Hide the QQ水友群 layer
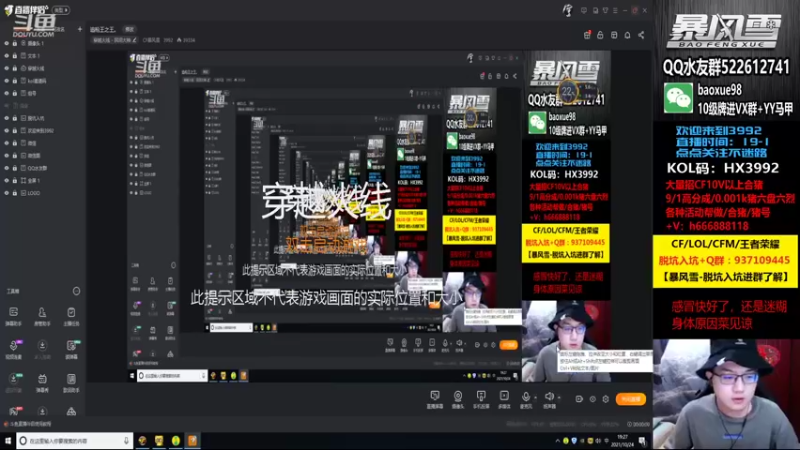The height and width of the screenshot is (450, 800). (x=7, y=168)
